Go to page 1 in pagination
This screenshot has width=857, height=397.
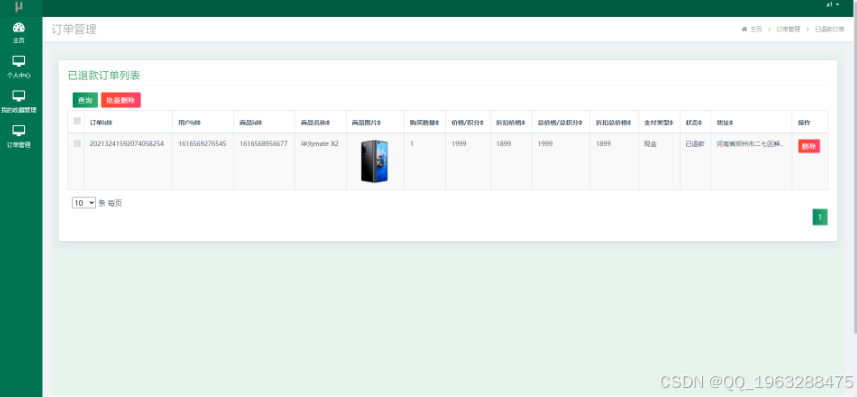[x=820, y=217]
